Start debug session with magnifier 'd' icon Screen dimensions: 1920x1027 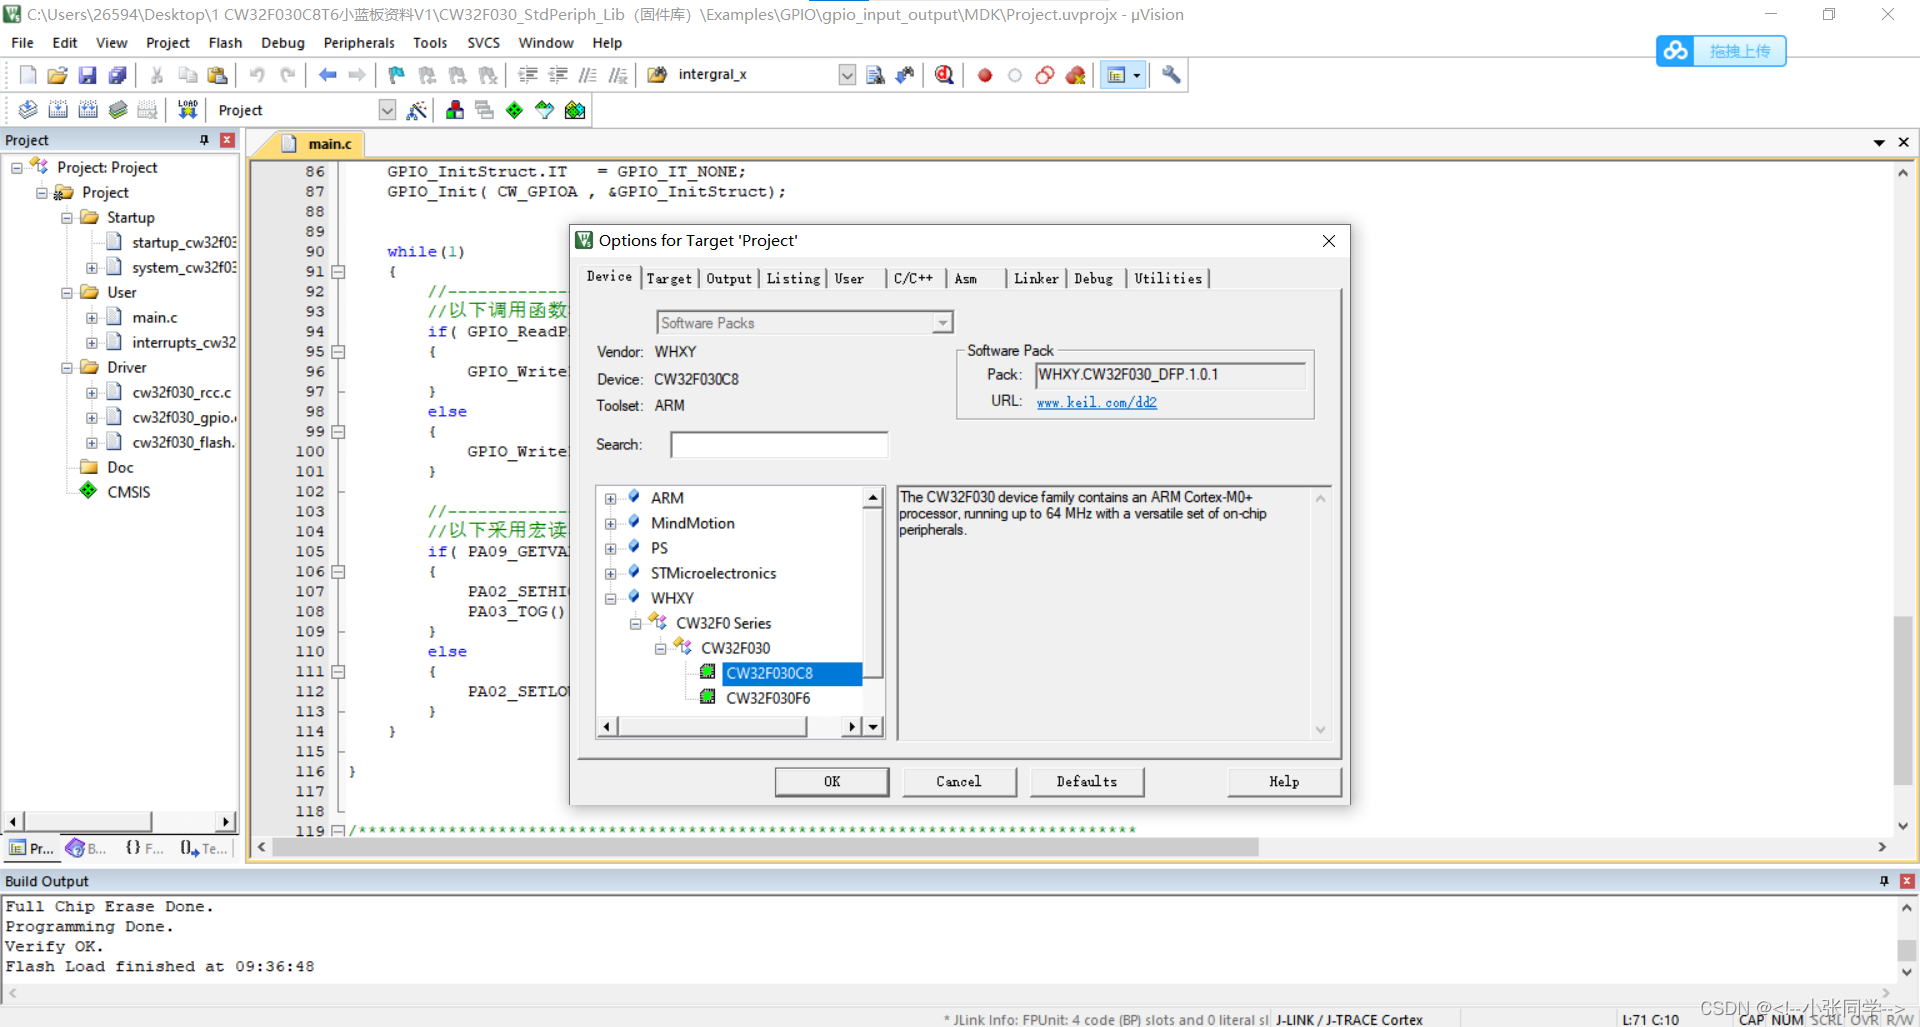click(x=944, y=75)
